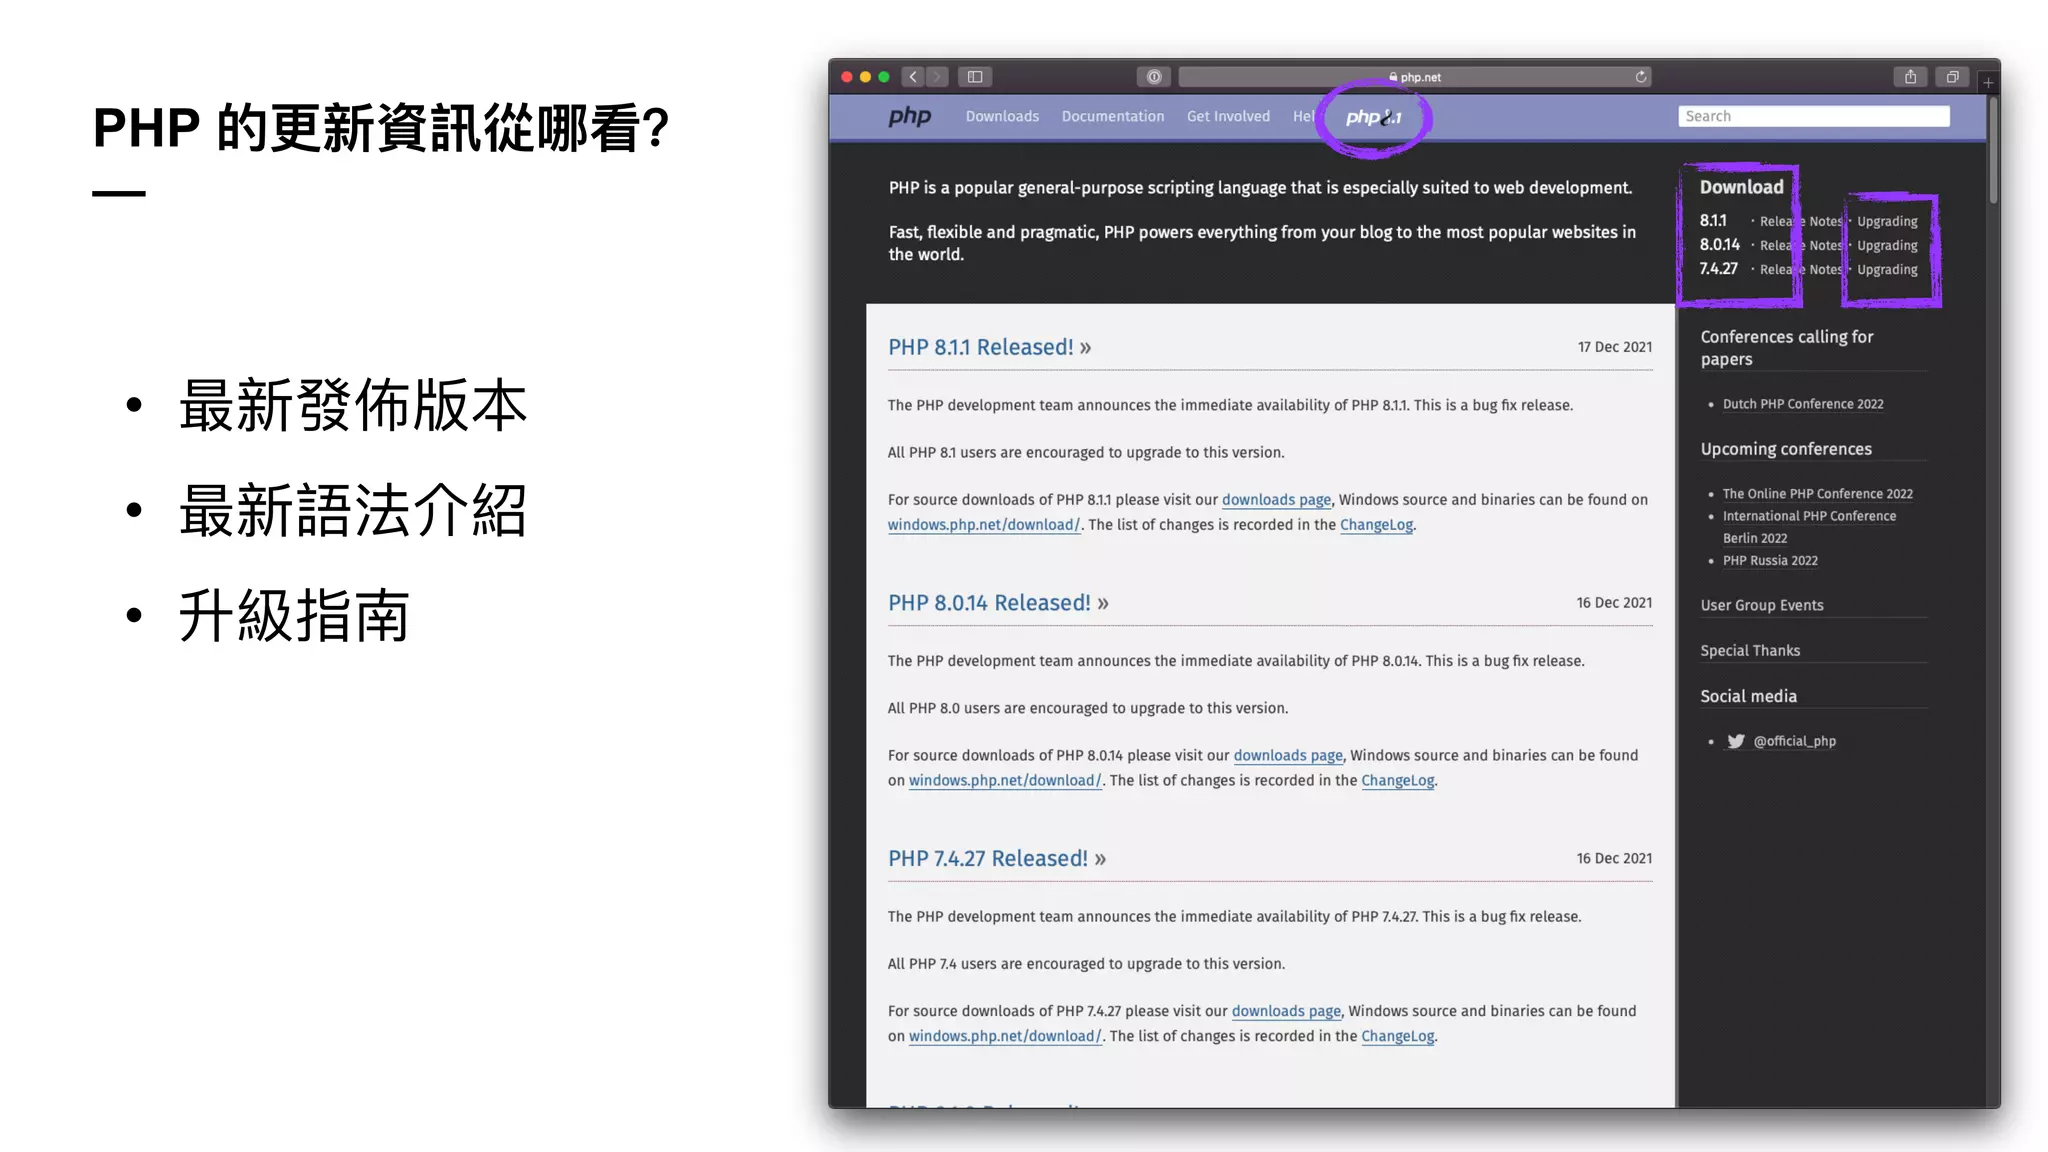Image resolution: width=2048 pixels, height=1152 pixels.
Task: Click the downloads page link in the 8.0.14 post
Action: point(1288,756)
